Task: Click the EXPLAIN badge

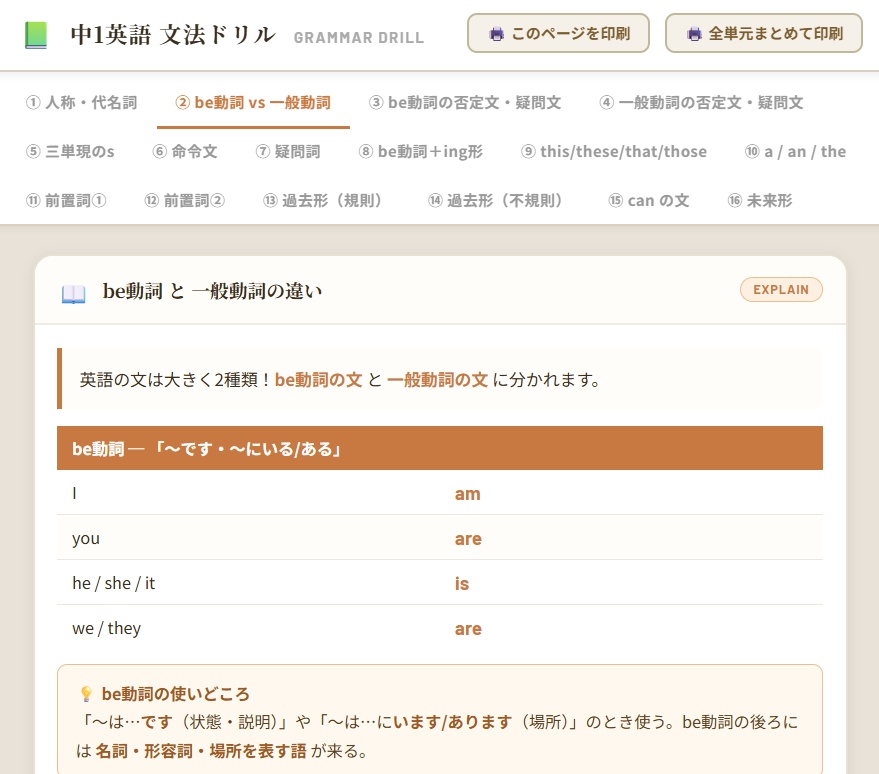Action: point(781,290)
